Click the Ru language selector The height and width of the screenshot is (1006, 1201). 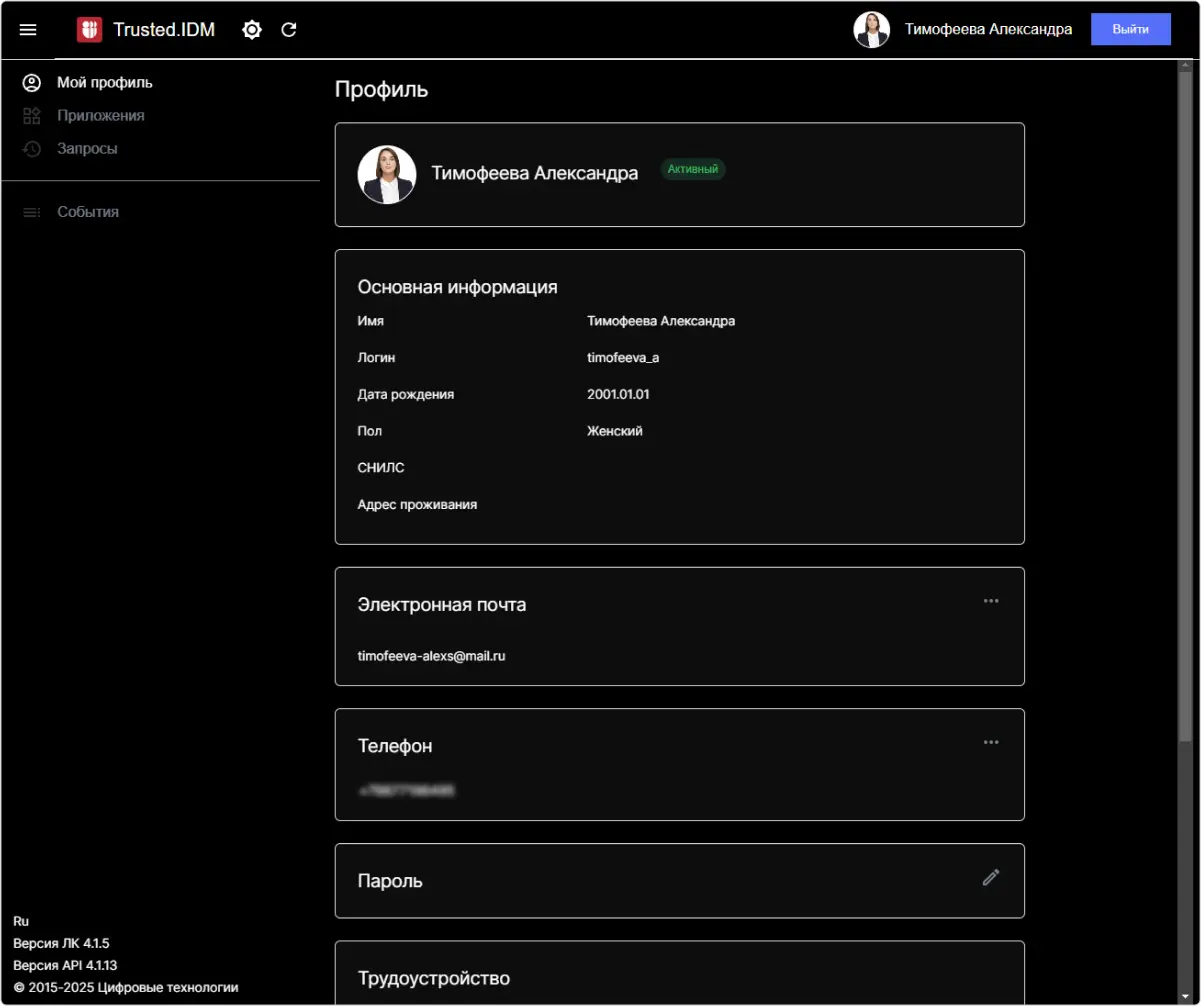pos(21,921)
